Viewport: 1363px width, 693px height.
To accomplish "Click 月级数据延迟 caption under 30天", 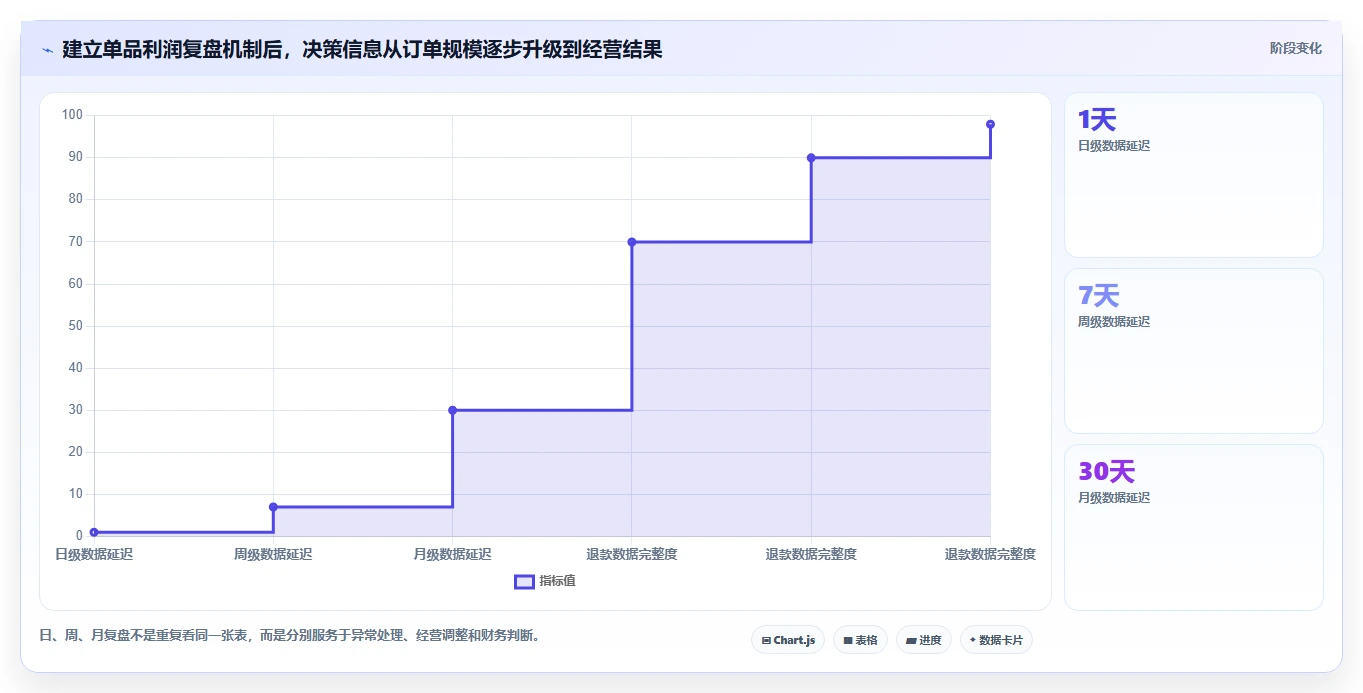I will pos(1114,498).
